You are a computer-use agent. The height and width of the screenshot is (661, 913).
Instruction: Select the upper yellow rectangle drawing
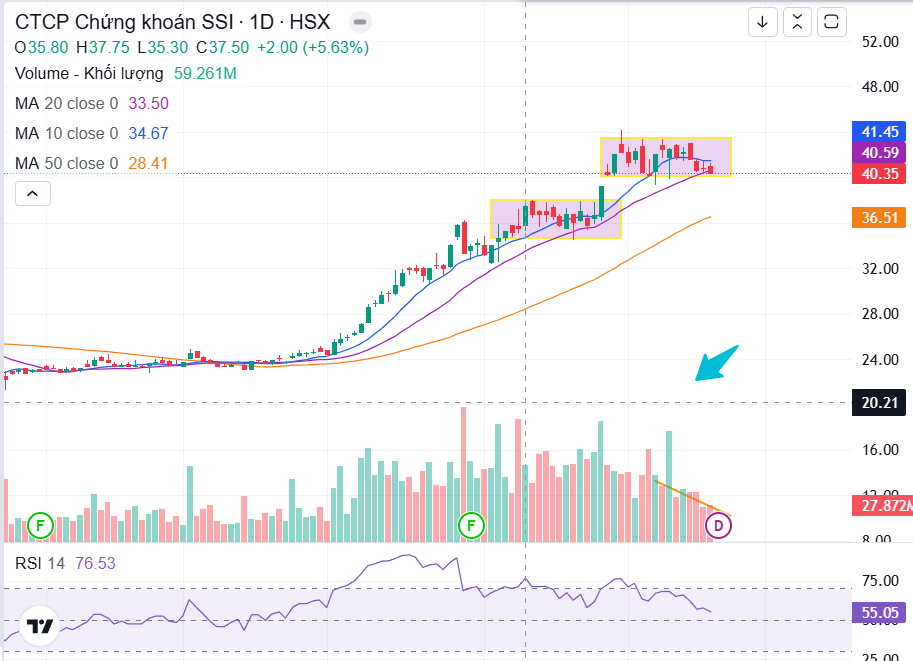tap(665, 138)
